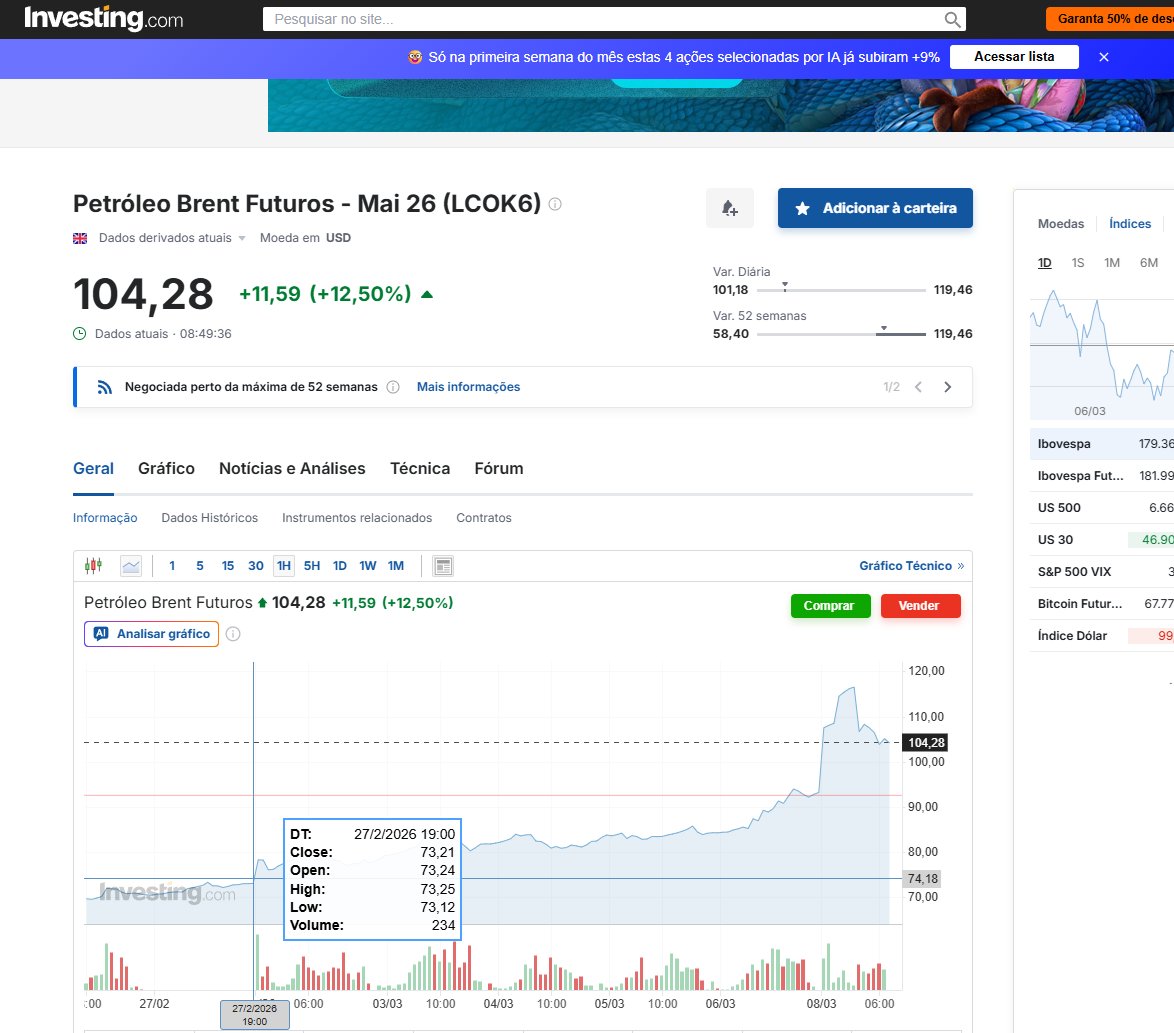Select the 1M chart interval in toolbar

click(x=396, y=566)
